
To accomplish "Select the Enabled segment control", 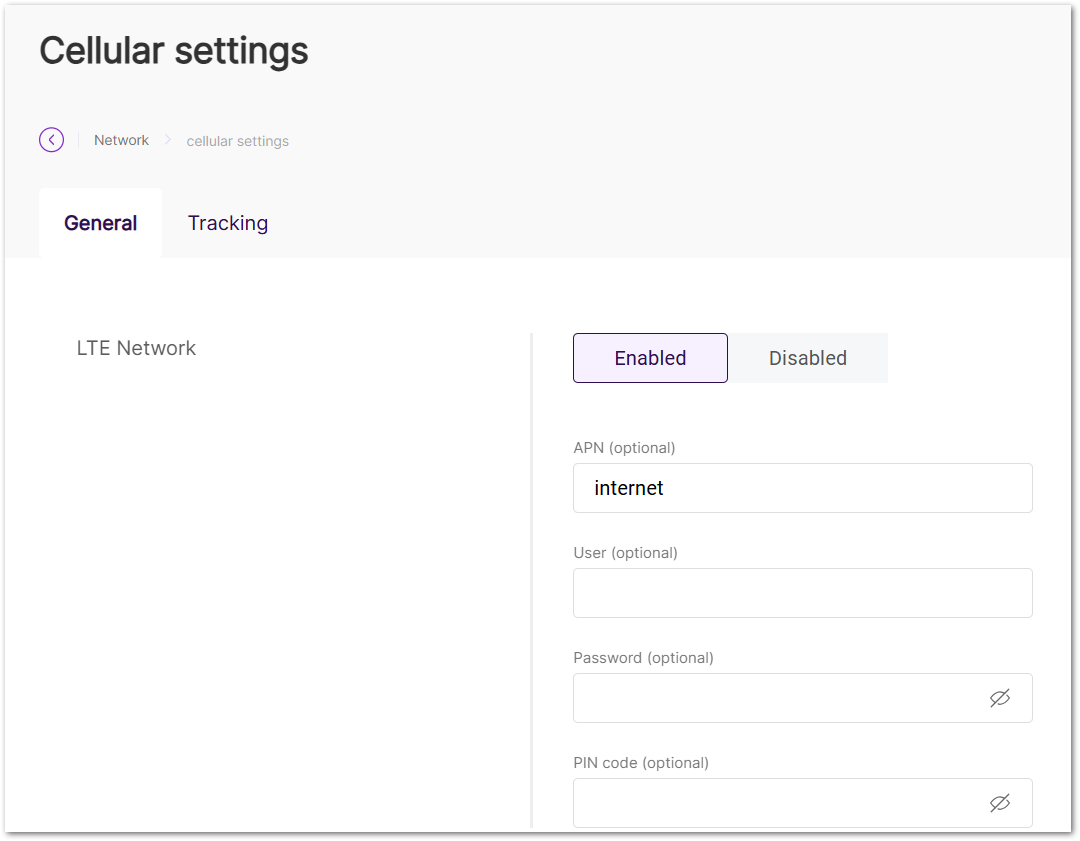I will (650, 357).
